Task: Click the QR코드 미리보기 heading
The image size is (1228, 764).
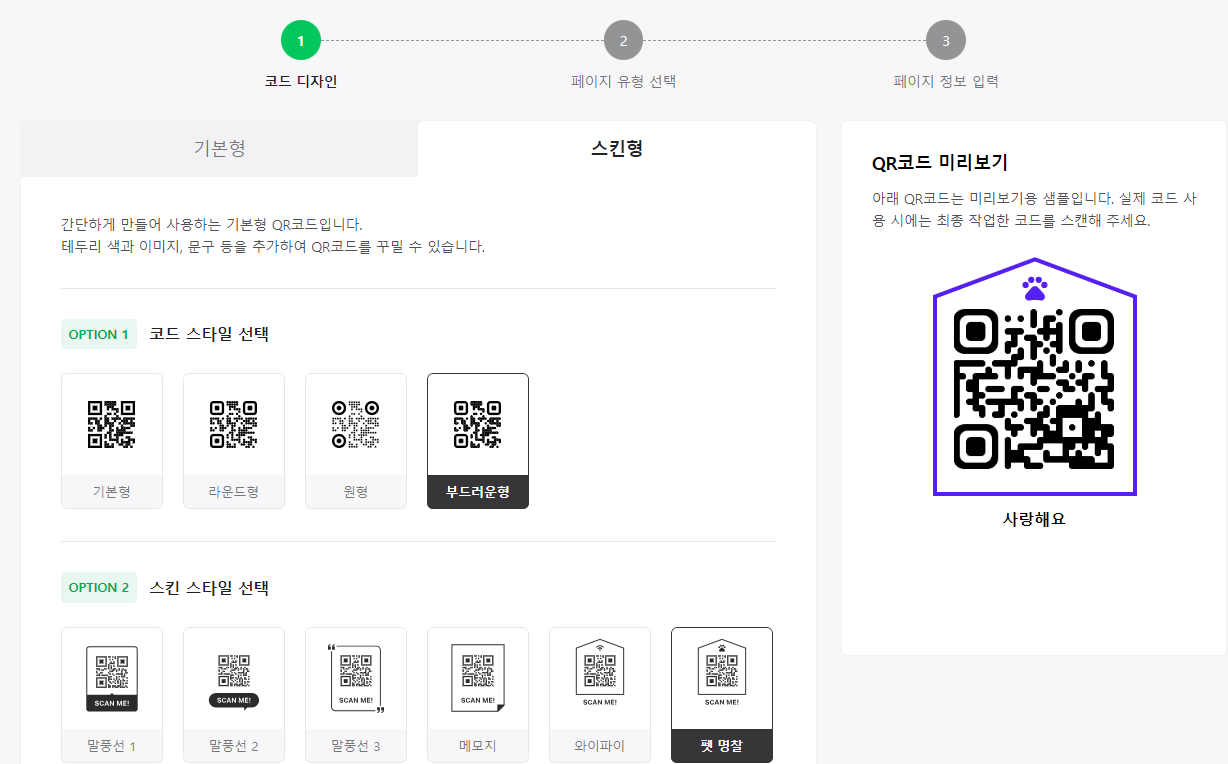Action: [940, 163]
